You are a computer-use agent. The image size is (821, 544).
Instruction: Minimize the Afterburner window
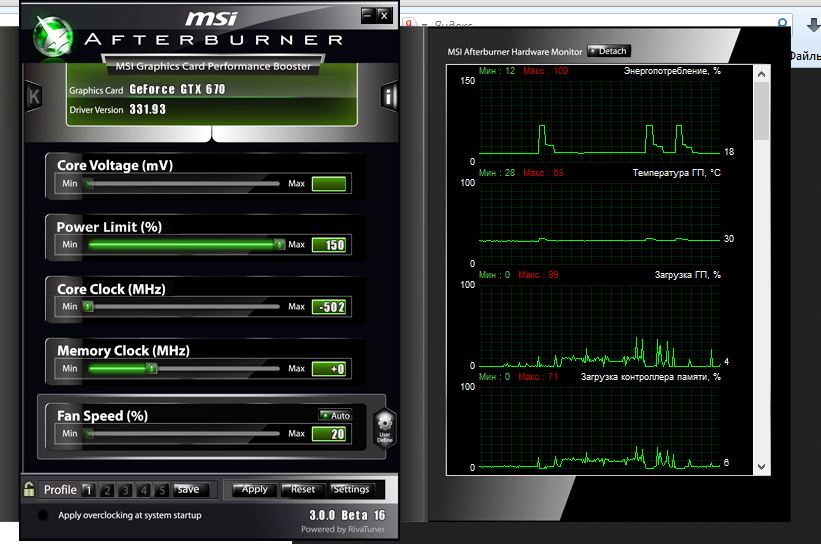pos(367,14)
